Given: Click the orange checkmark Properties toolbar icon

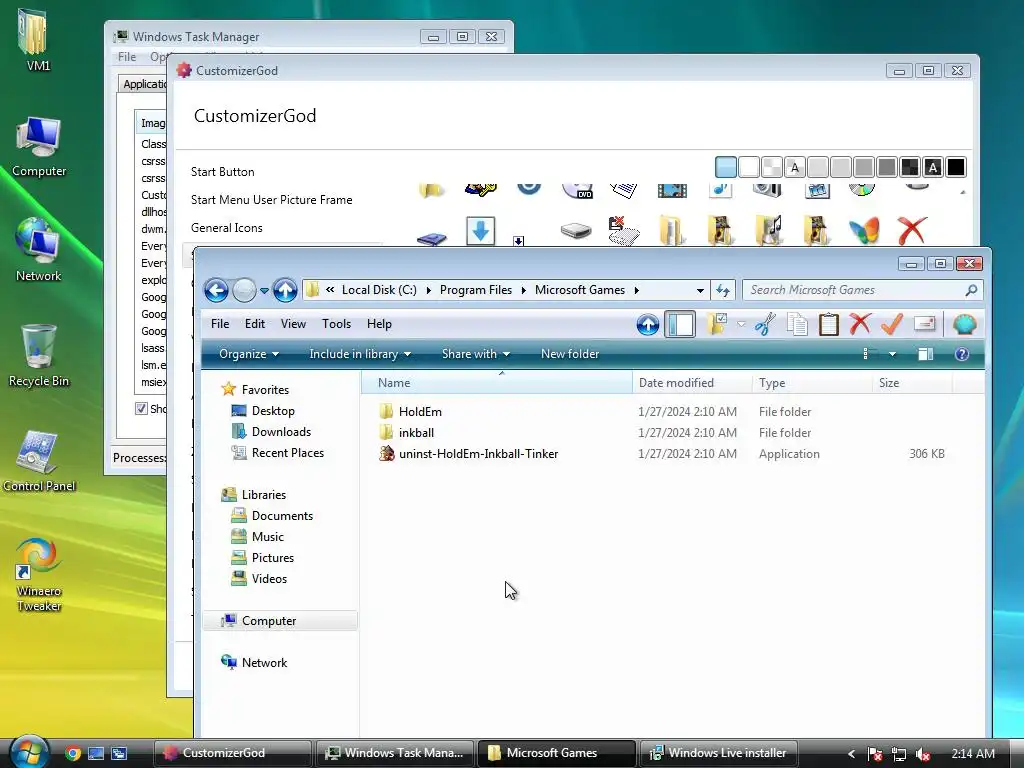Looking at the screenshot, I should pos(891,324).
